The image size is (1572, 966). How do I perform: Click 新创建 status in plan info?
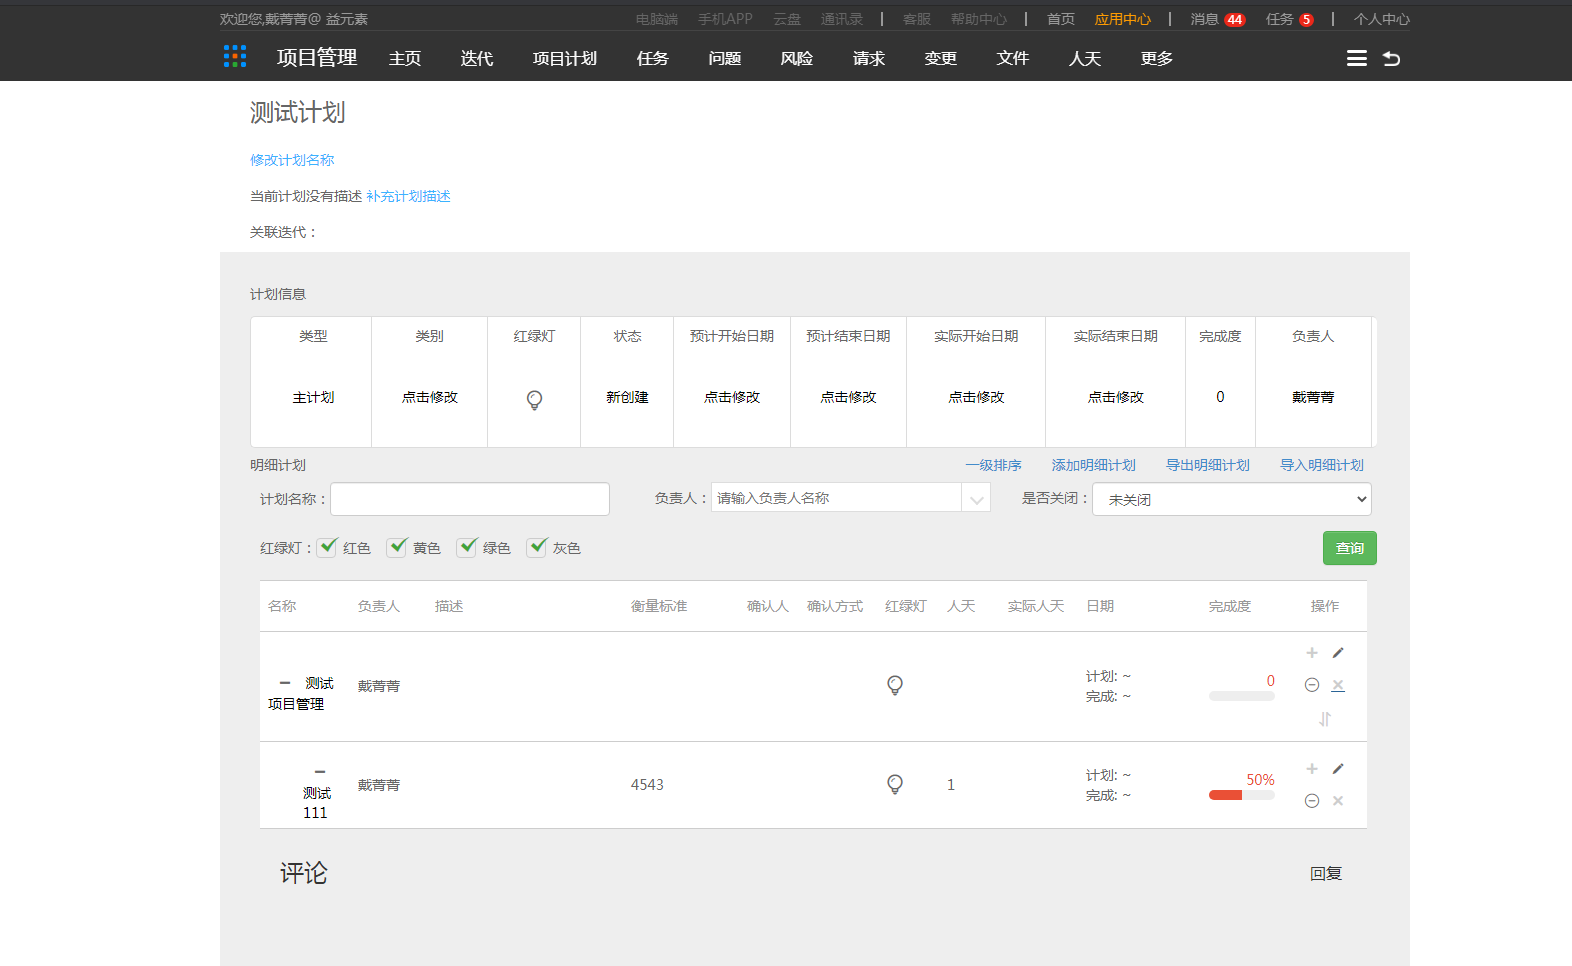point(627,397)
